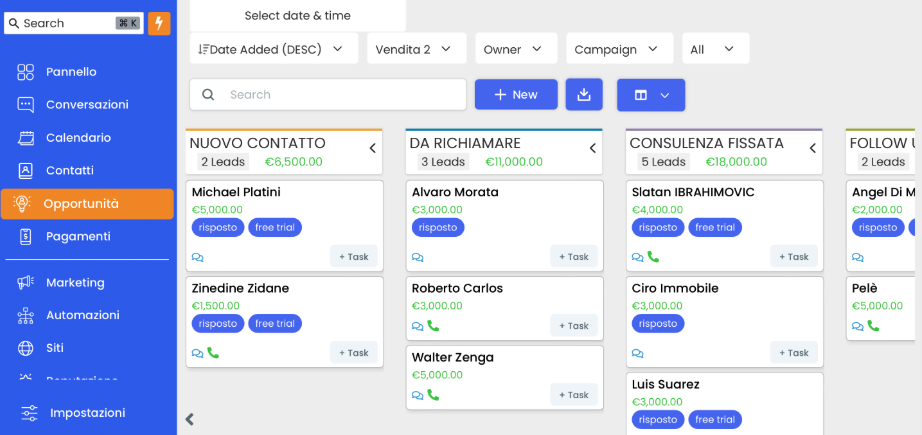Open the Owner filter dropdown
922x435 pixels.
(x=512, y=49)
